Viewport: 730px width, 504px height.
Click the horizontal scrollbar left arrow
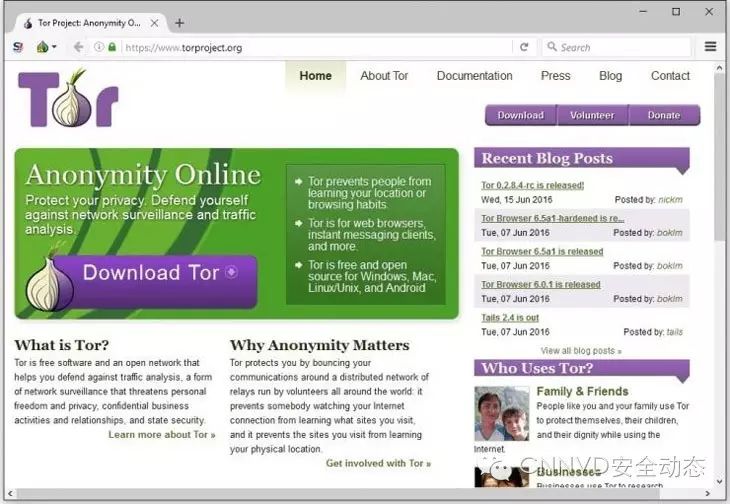point(10,493)
